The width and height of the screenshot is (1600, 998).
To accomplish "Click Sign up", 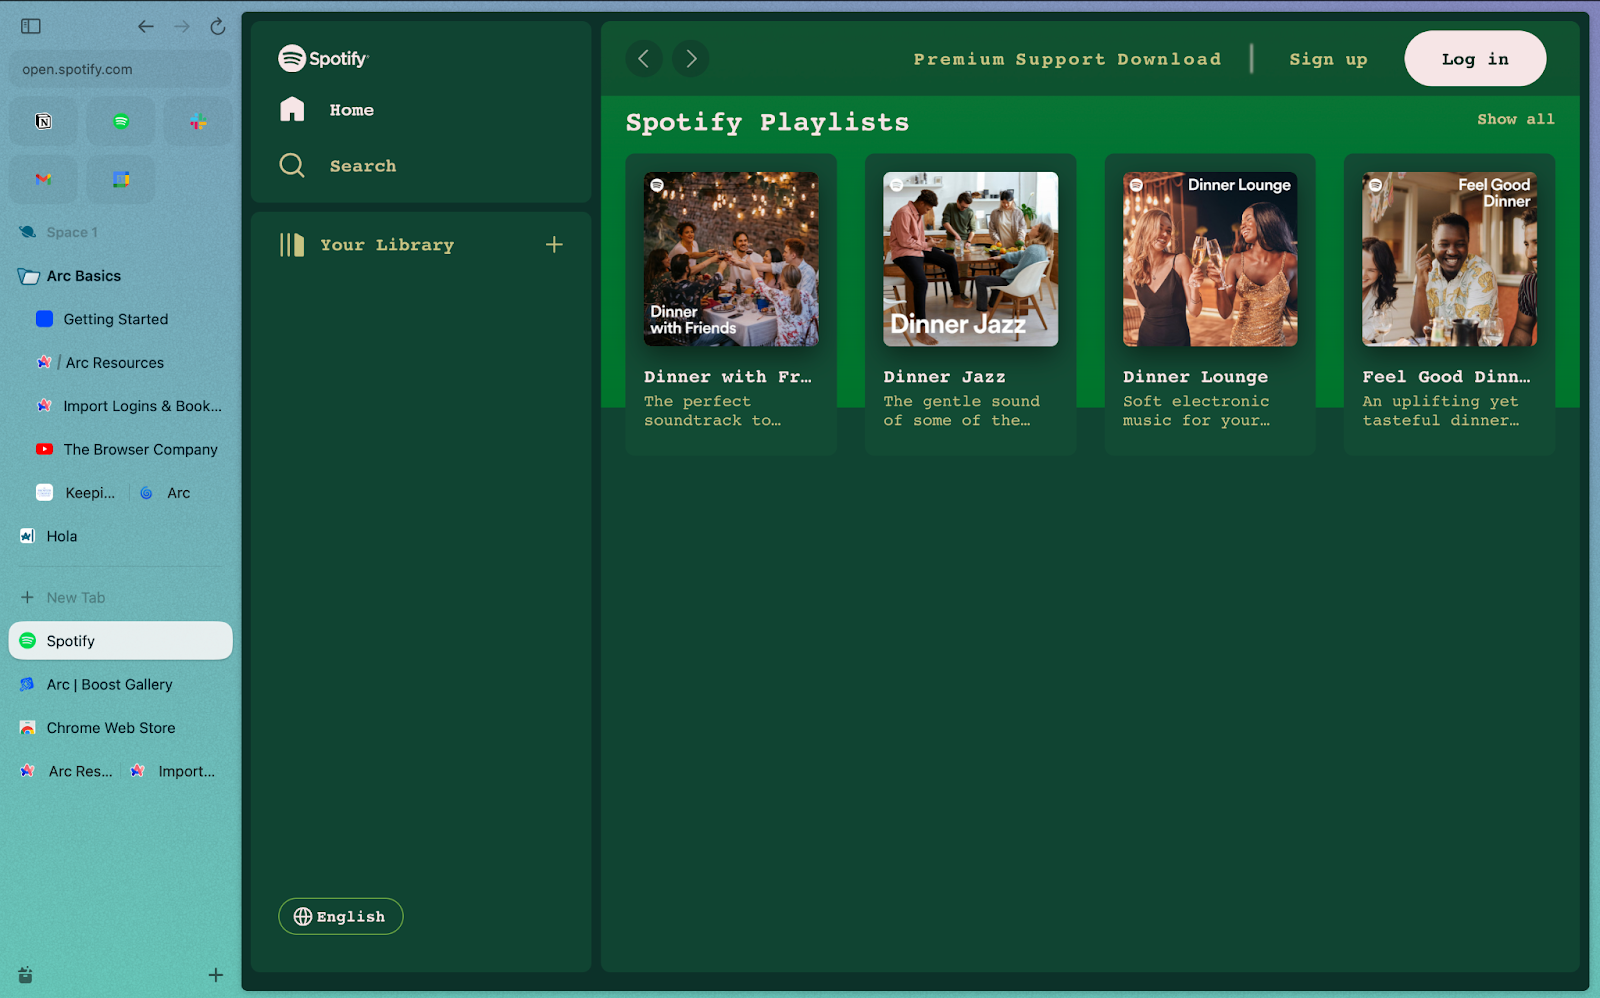I will pos(1328,59).
